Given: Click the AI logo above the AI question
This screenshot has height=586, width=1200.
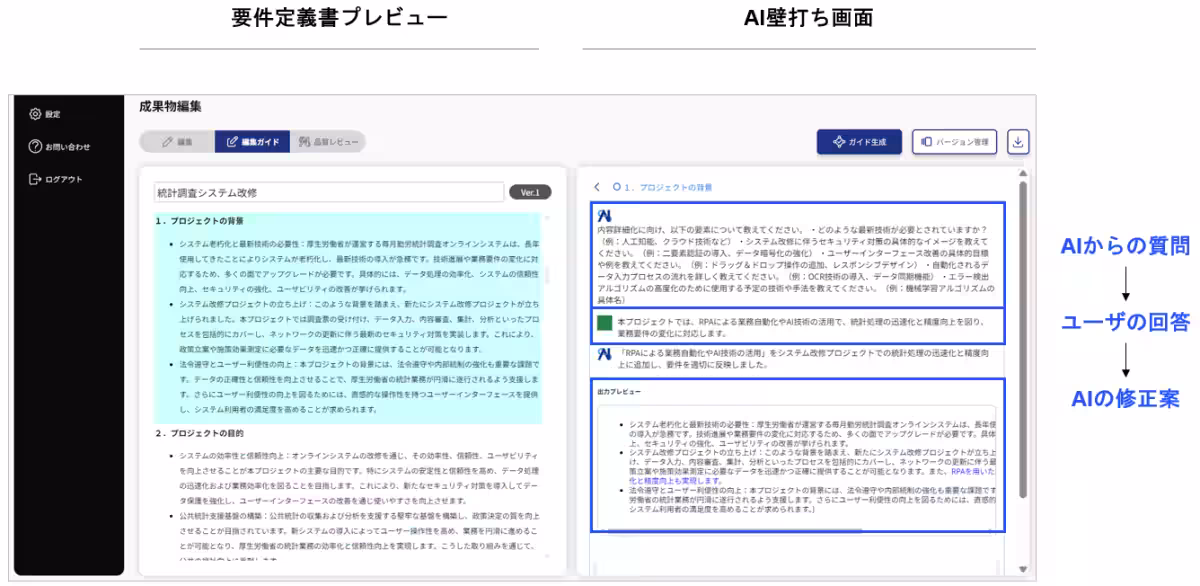Looking at the screenshot, I should (604, 216).
